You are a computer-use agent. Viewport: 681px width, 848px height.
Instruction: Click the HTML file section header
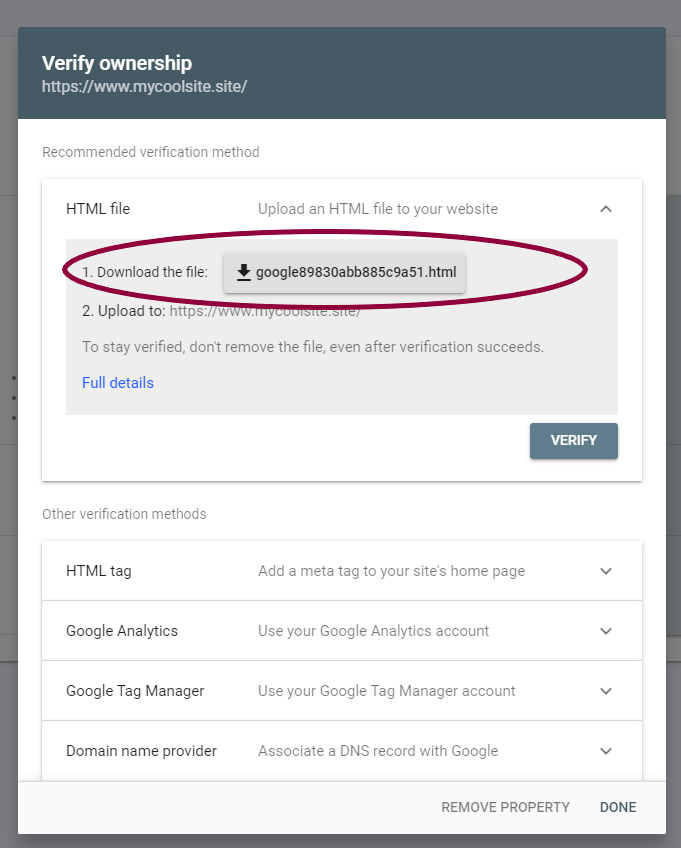click(342, 209)
